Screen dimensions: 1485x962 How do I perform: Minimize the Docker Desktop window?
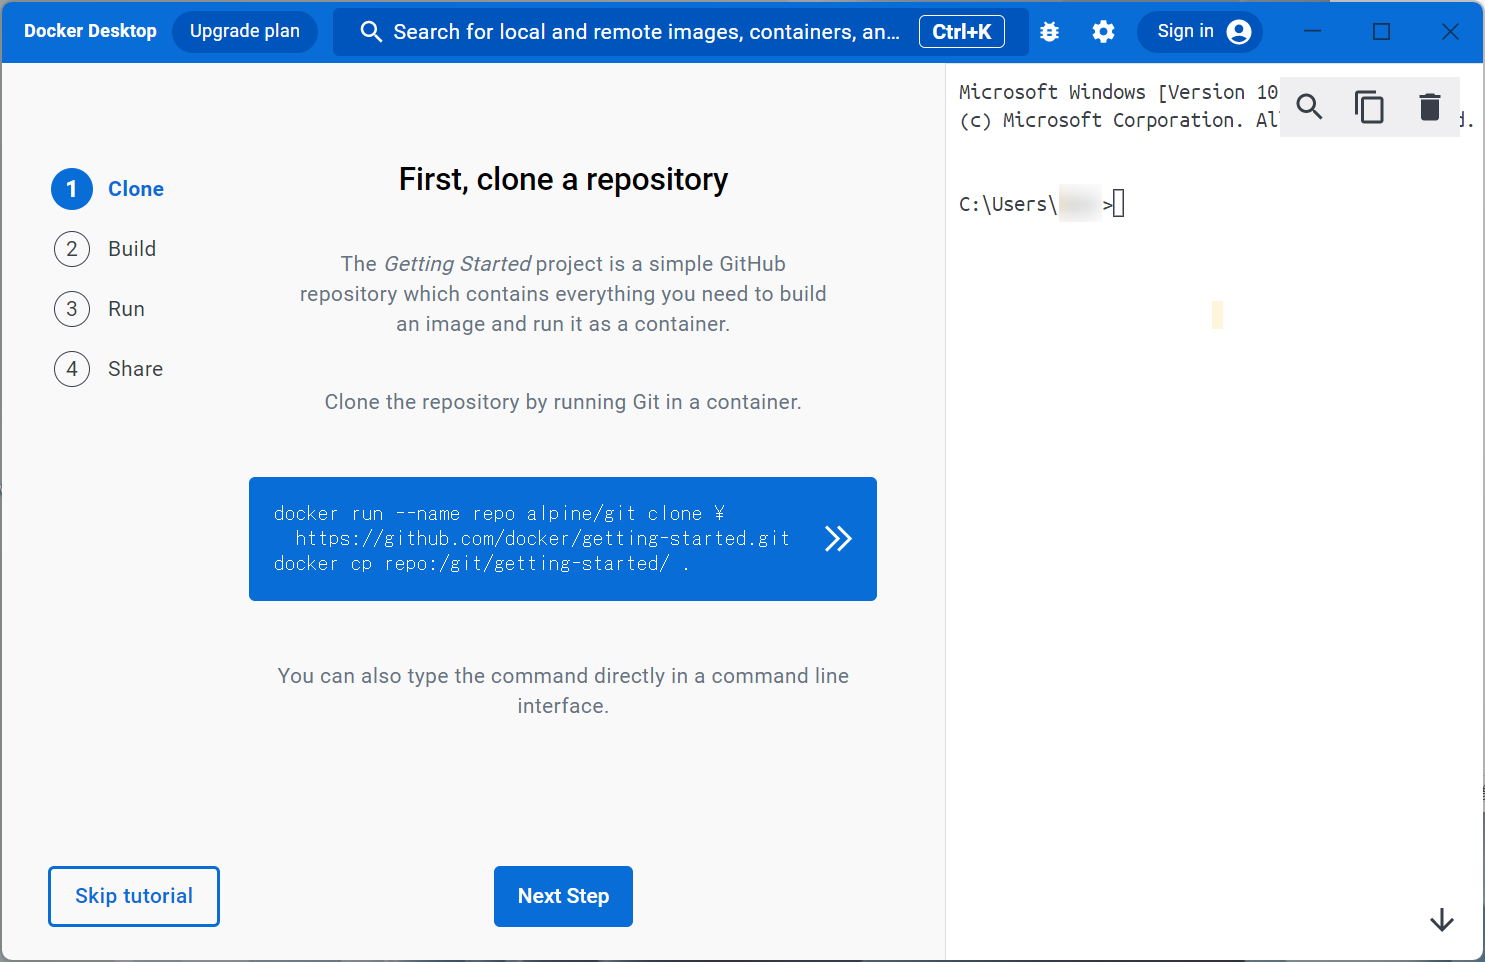1313,32
